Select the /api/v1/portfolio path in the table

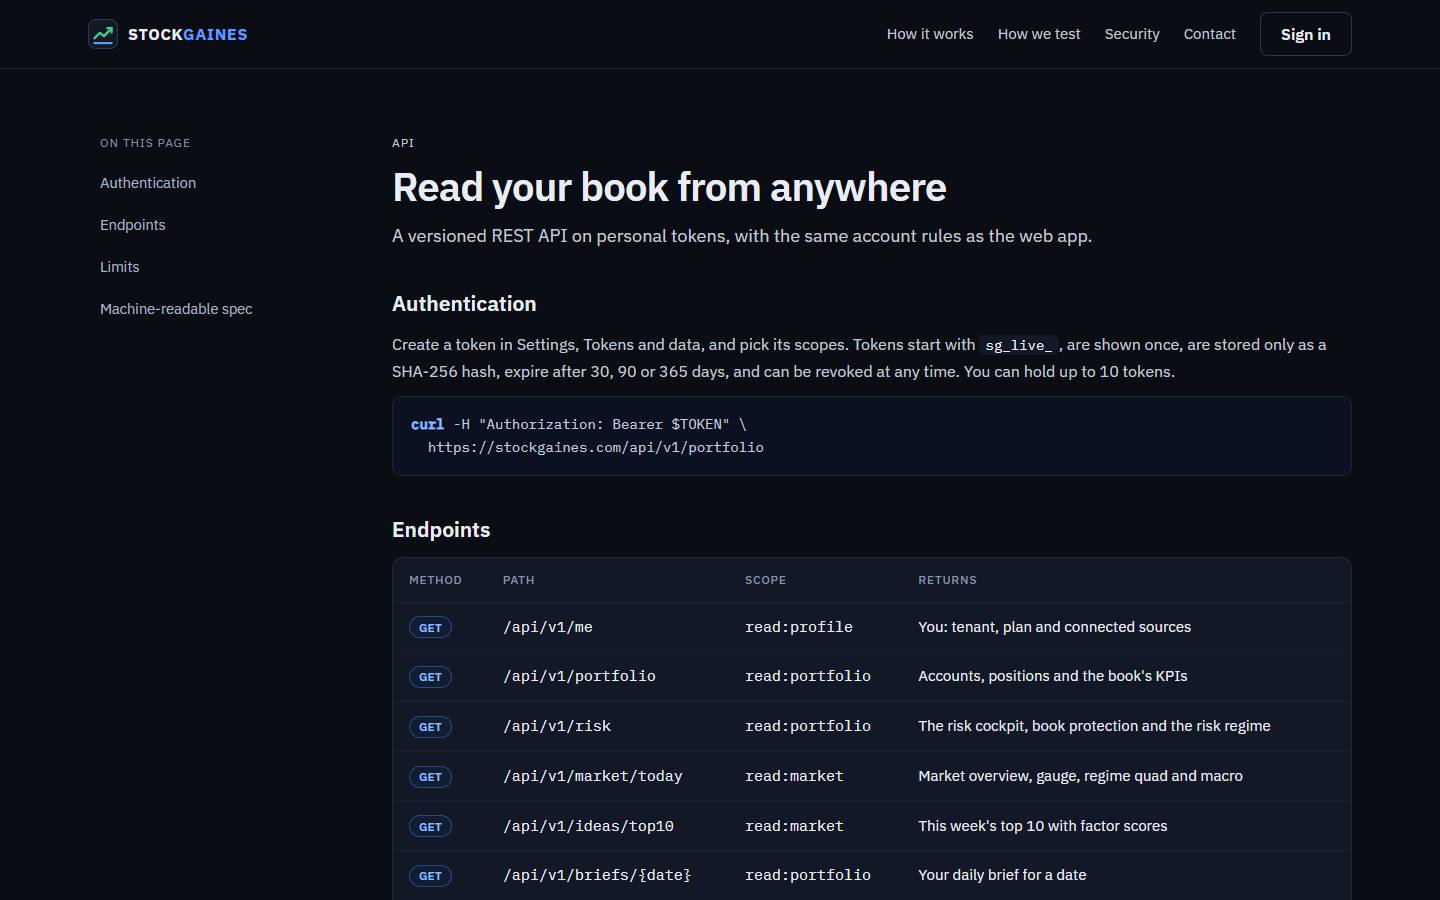point(580,676)
